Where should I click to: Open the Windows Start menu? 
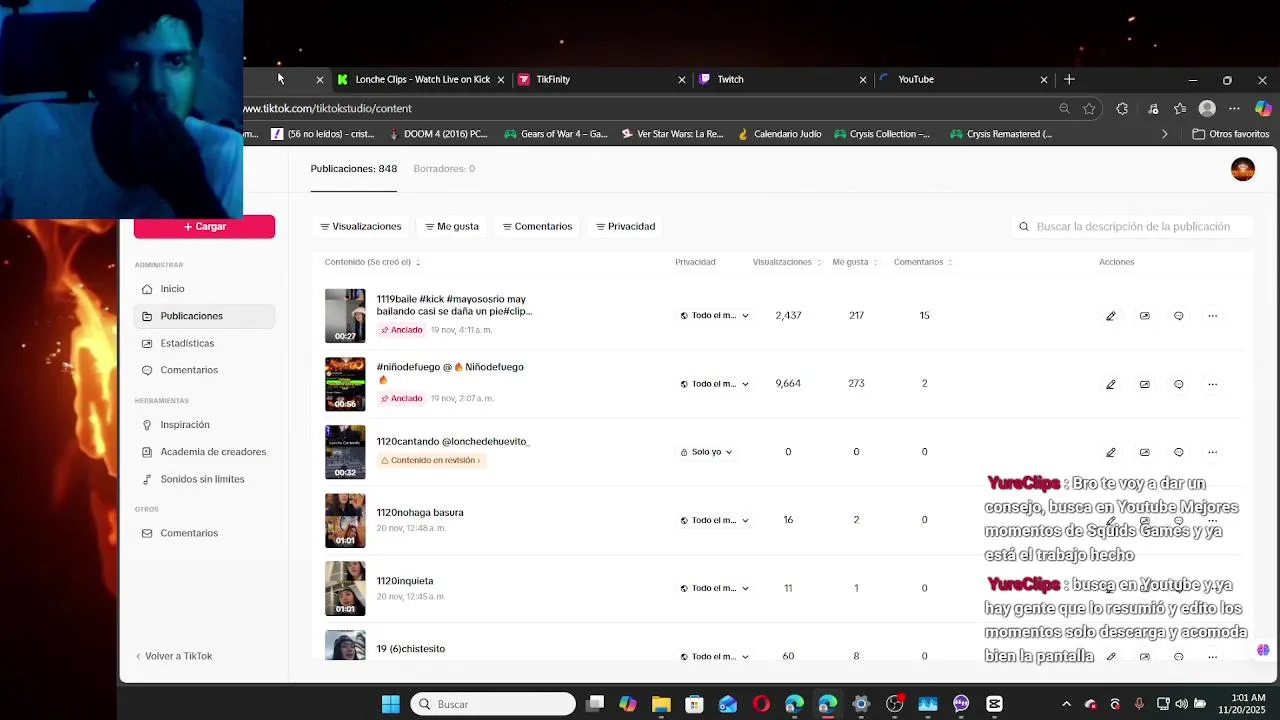391,704
